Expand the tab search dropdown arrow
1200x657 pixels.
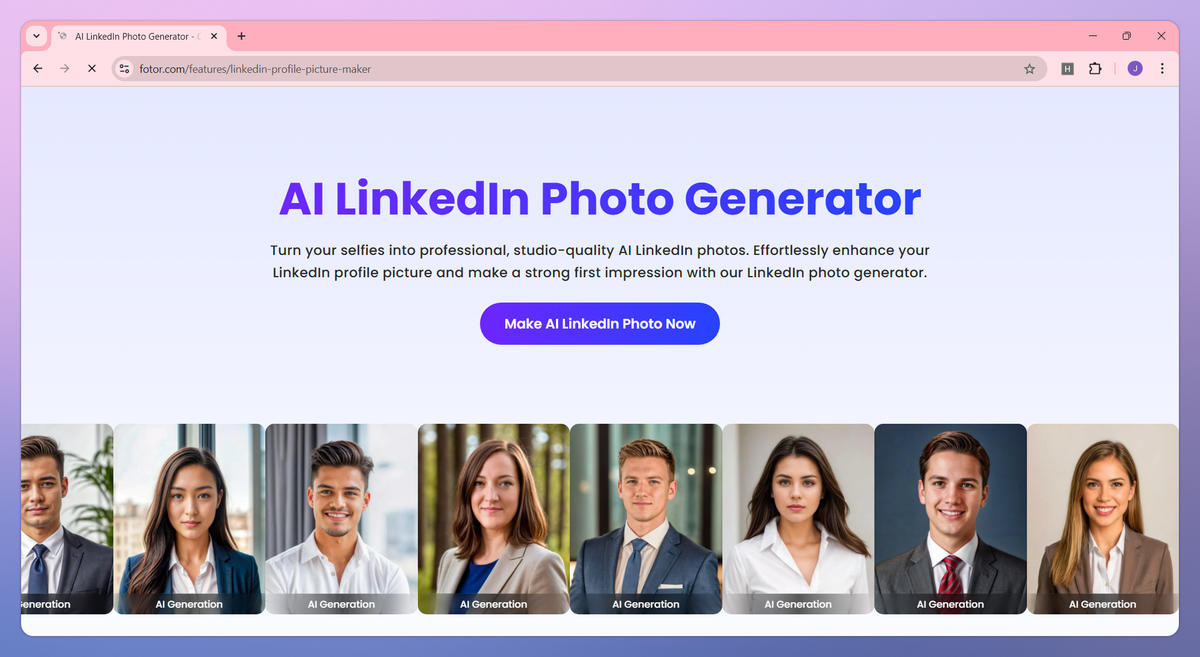[x=37, y=36]
